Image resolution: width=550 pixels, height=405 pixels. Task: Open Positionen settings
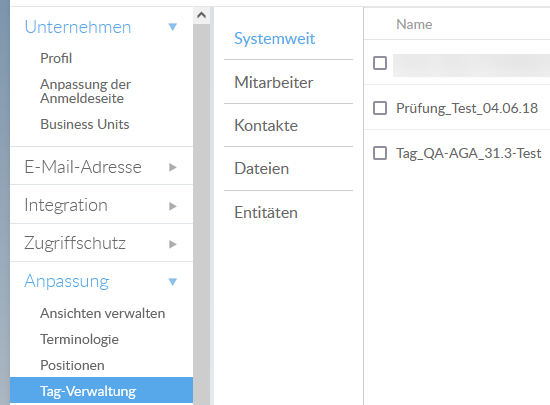click(73, 365)
